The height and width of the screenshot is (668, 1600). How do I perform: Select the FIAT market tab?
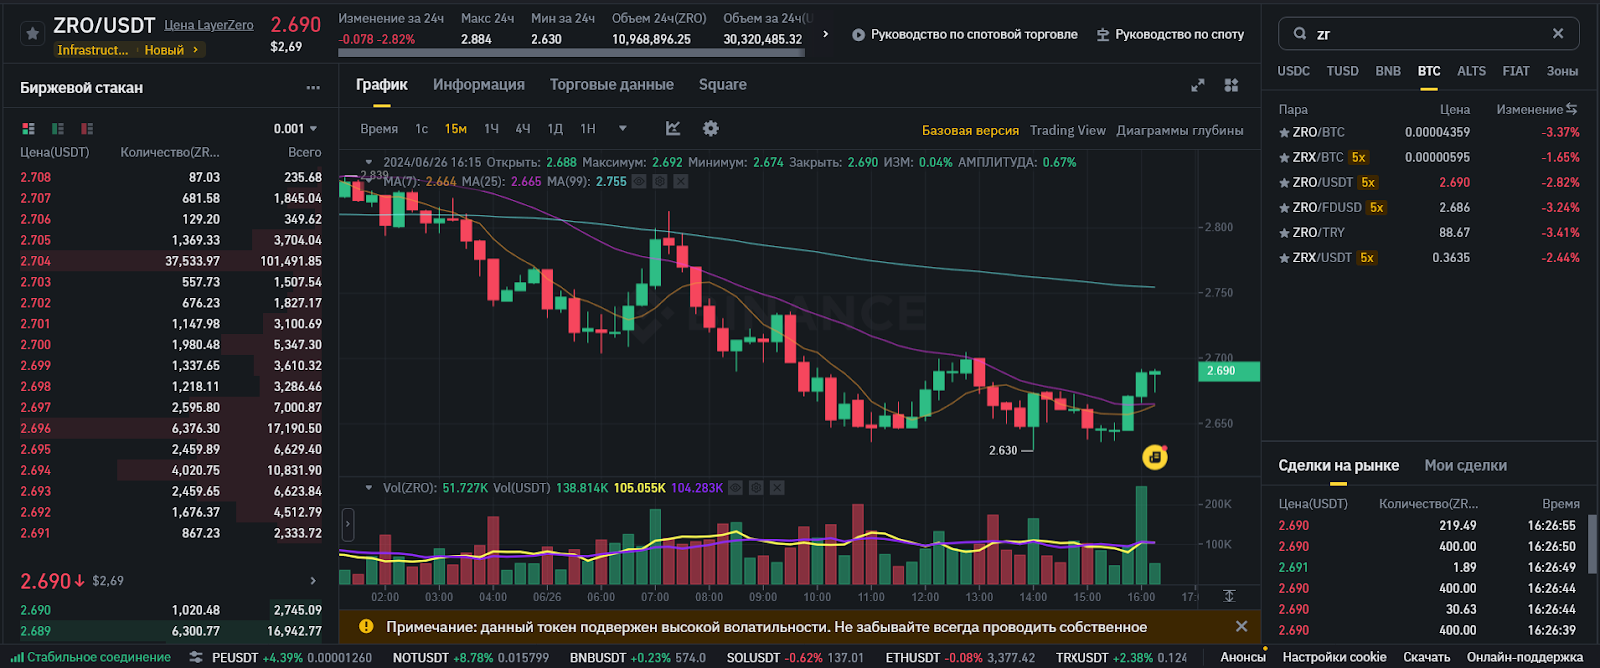click(1516, 71)
